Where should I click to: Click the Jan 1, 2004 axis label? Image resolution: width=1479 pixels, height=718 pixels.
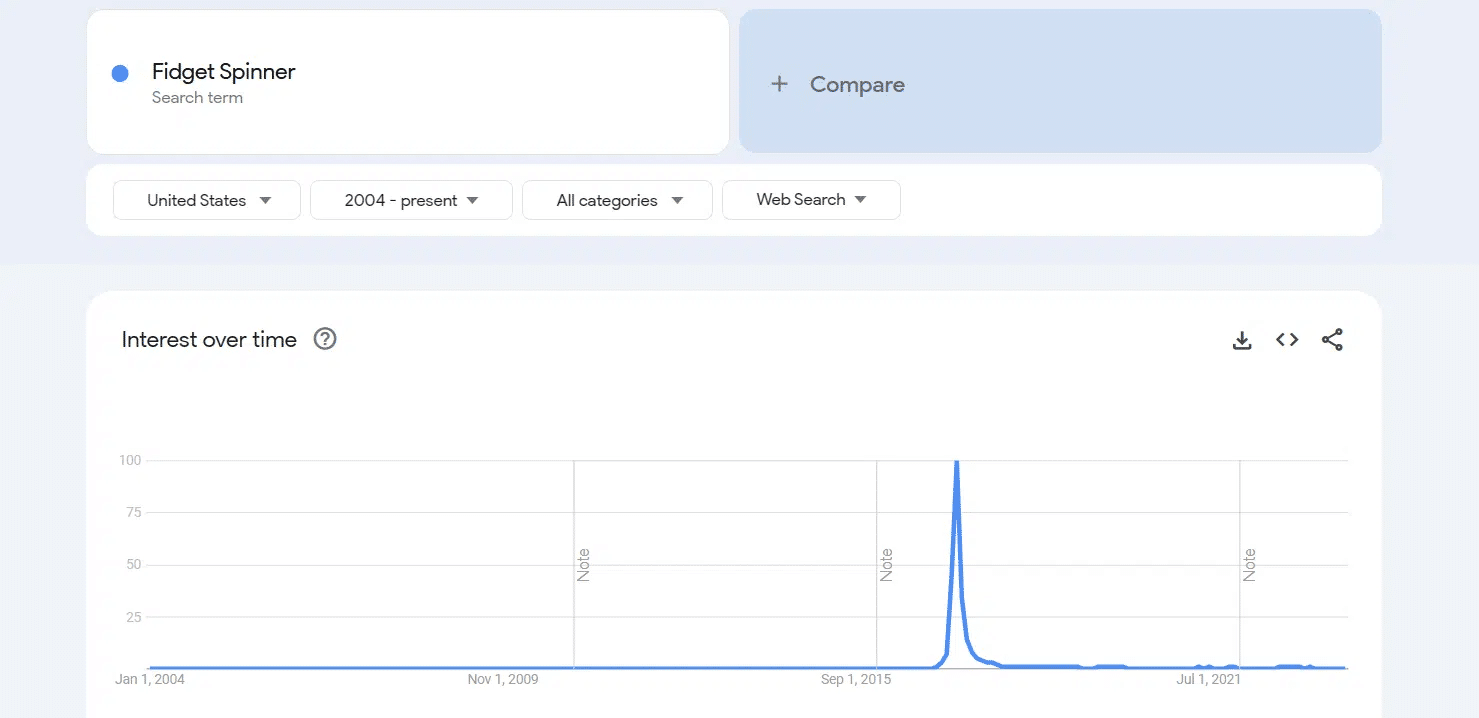pyautogui.click(x=150, y=680)
